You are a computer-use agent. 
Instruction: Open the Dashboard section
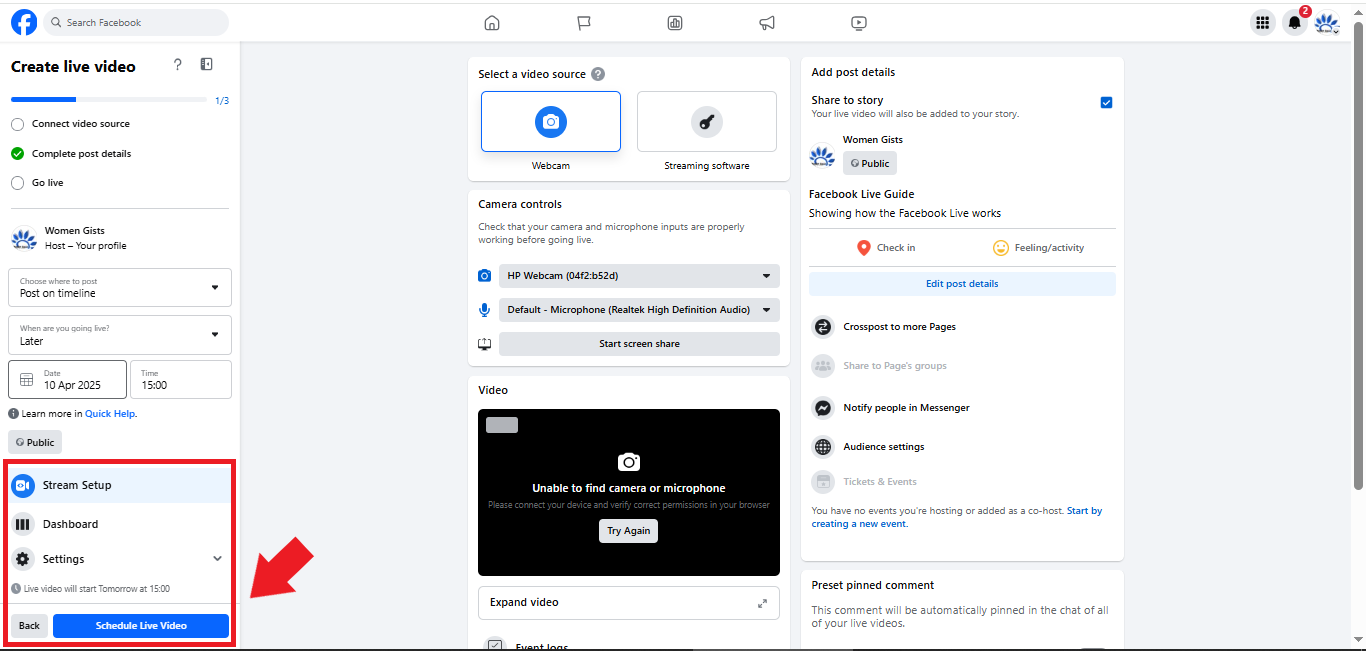pos(120,524)
